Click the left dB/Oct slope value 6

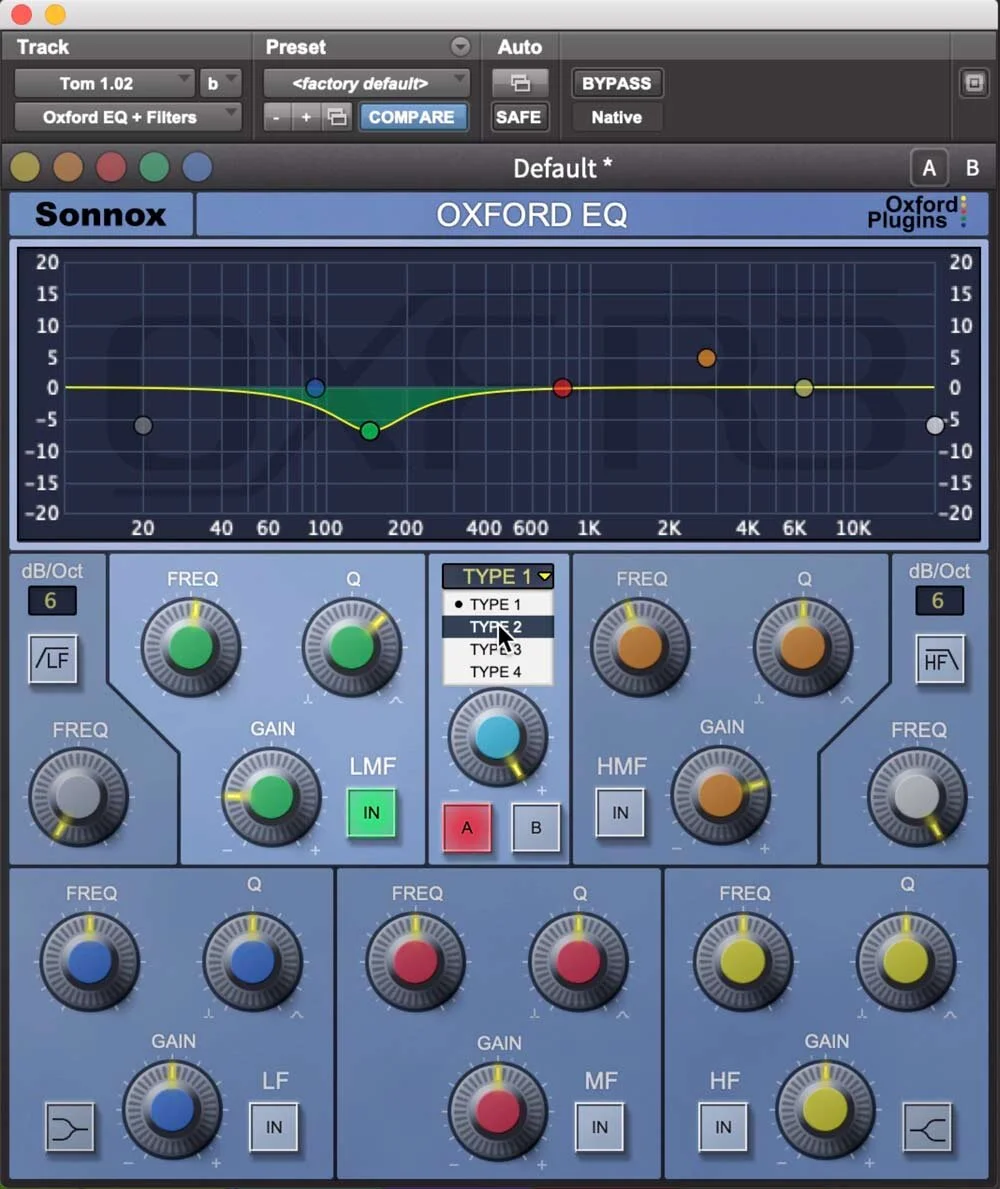click(x=52, y=601)
